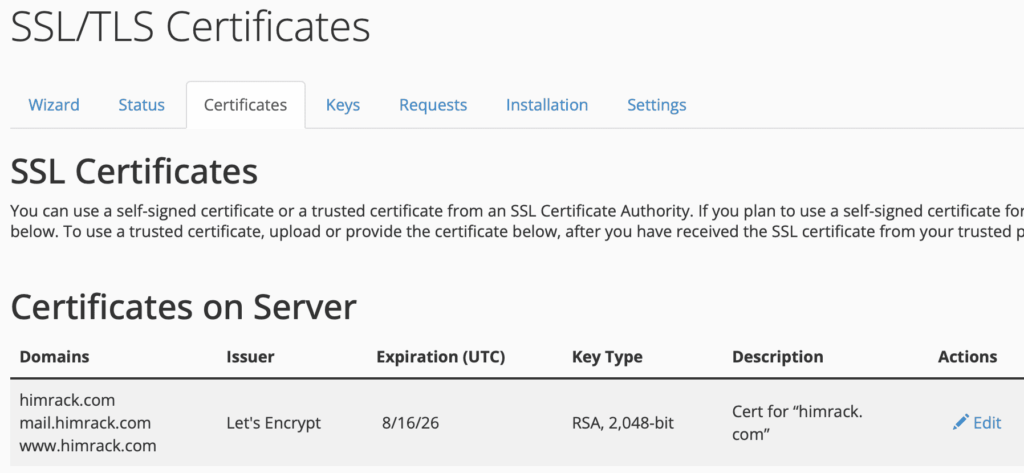Screen dimensions: 1024x473
Task: Switch to the Status tab
Action: tap(141, 105)
